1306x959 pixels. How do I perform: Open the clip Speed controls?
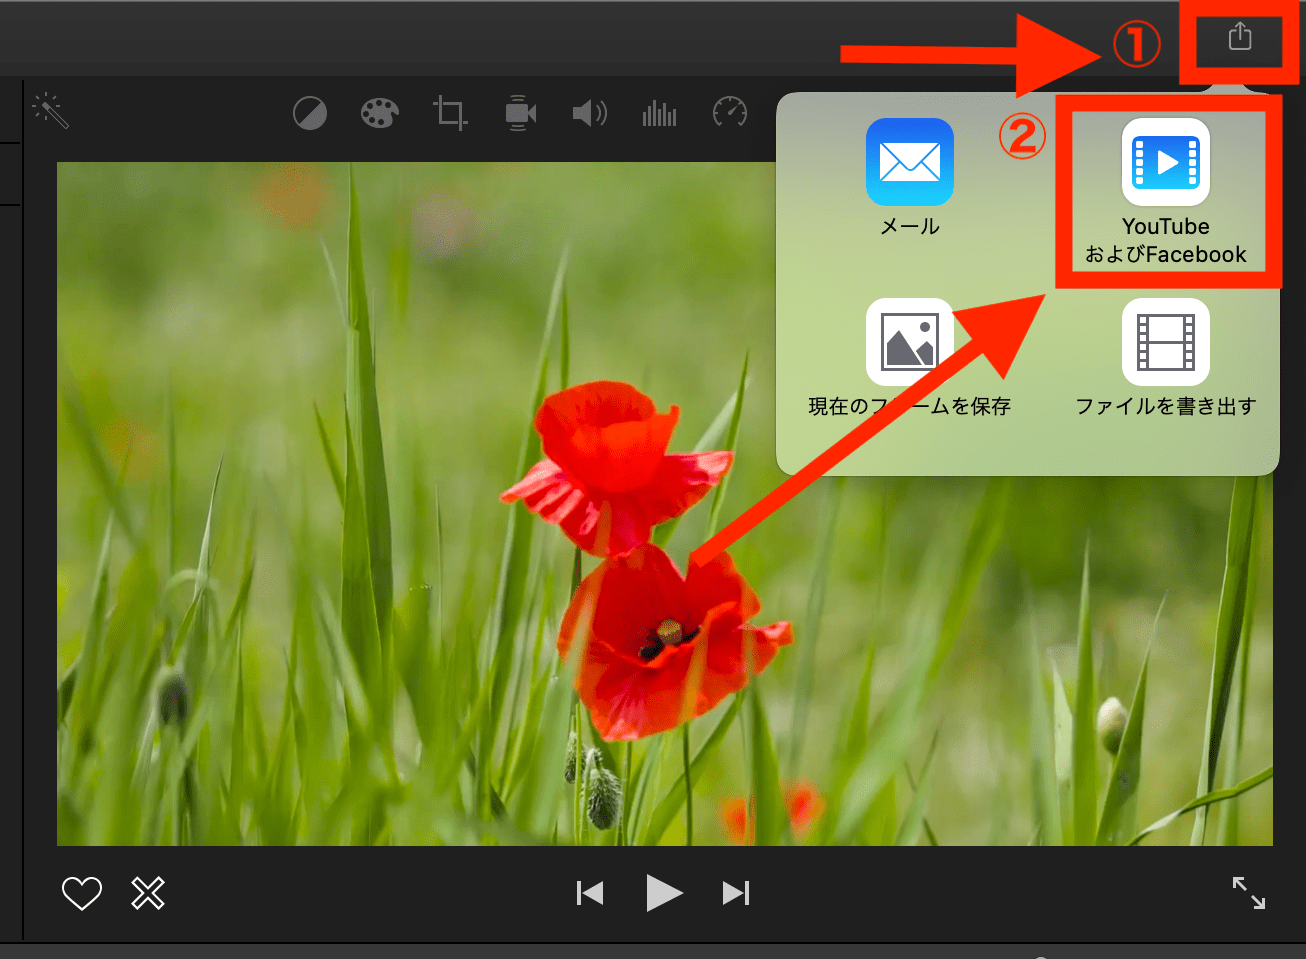point(729,113)
